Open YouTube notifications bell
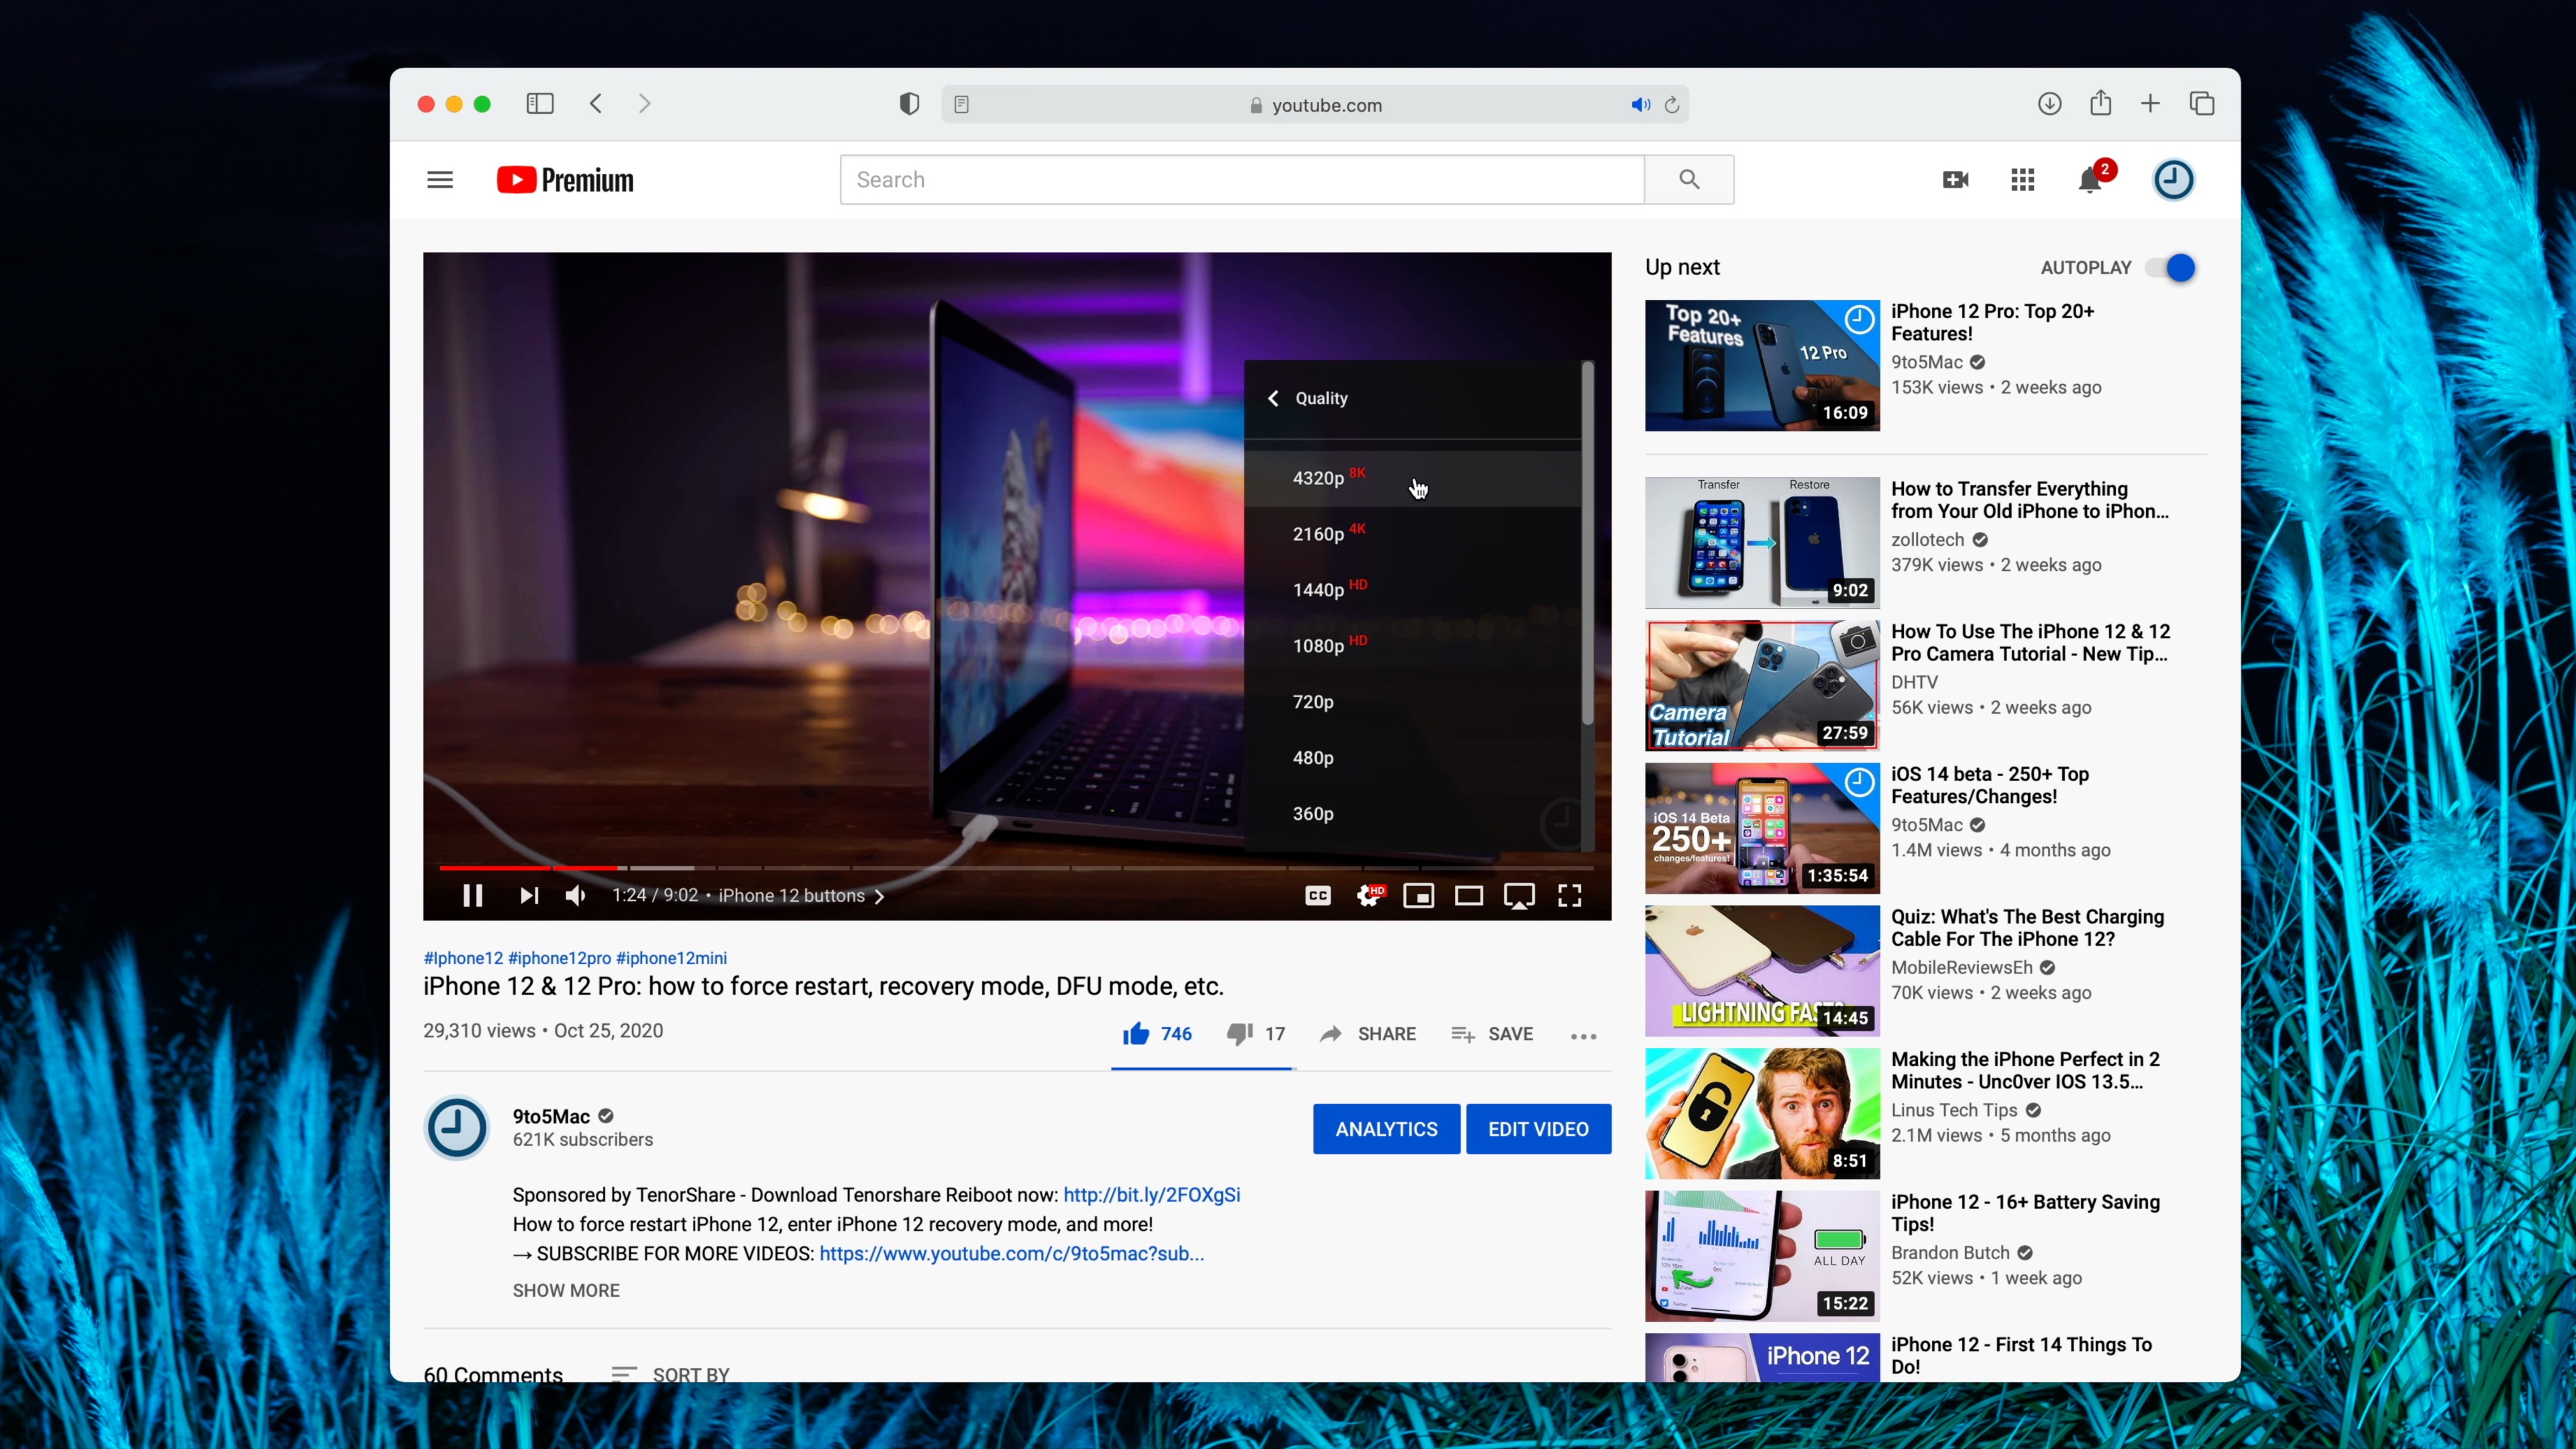 (x=2089, y=180)
